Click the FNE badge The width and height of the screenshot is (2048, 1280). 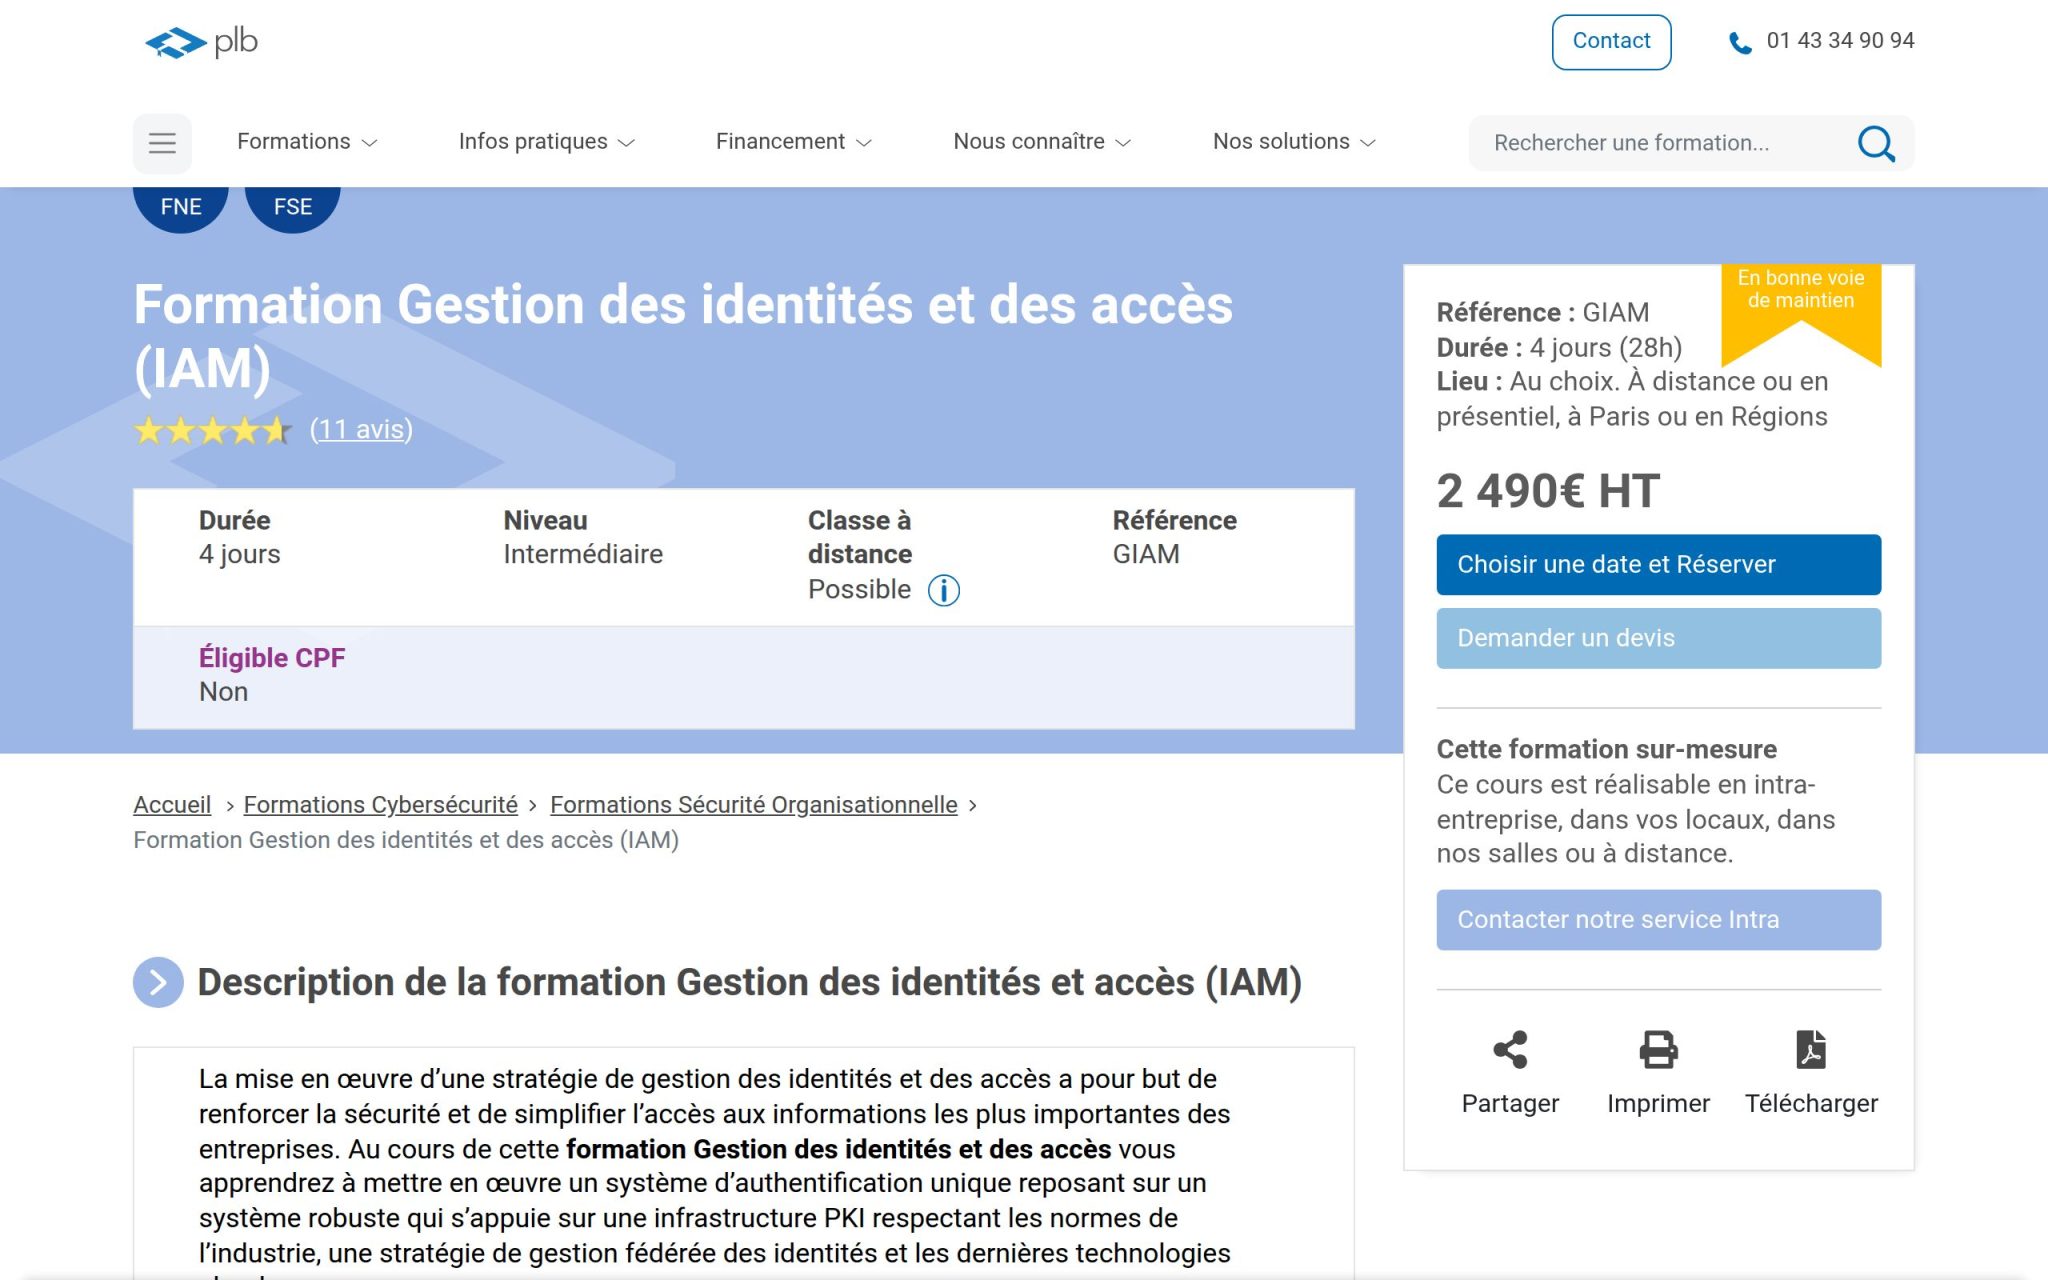point(181,207)
